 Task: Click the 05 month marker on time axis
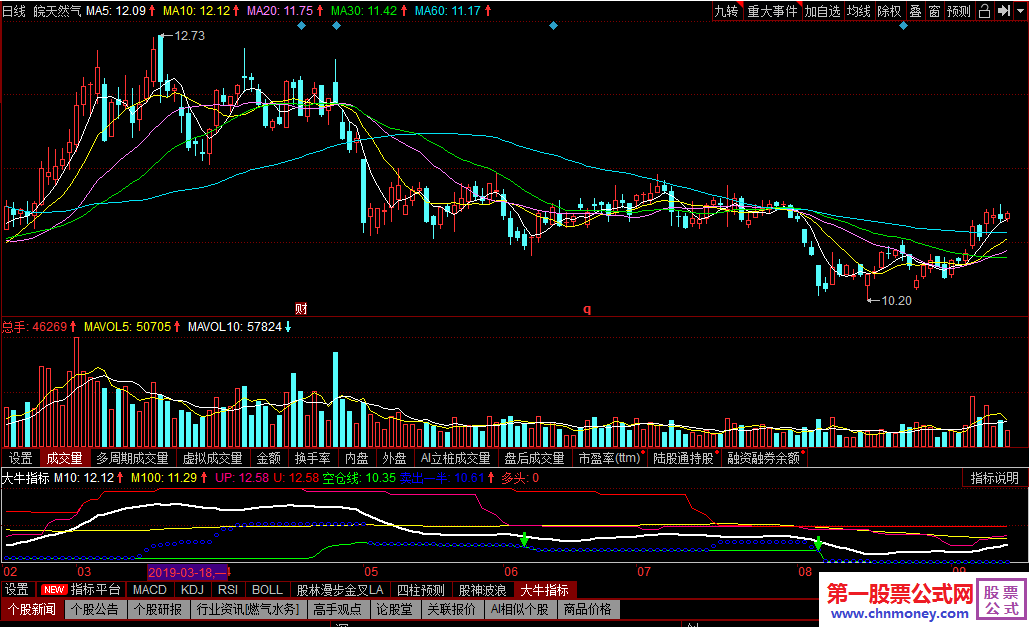pyautogui.click(x=371, y=572)
